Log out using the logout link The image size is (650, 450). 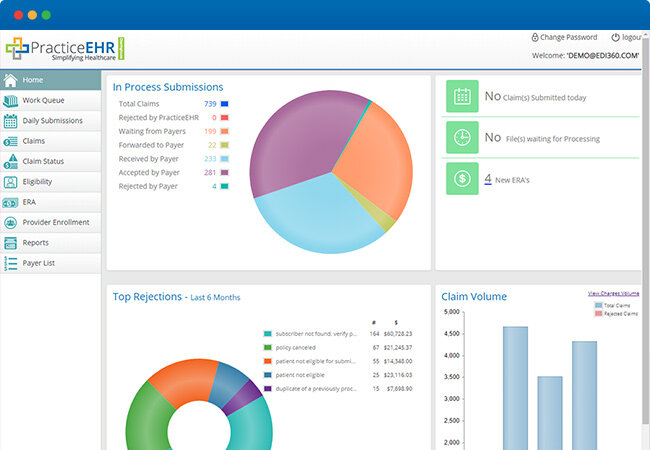coord(630,37)
